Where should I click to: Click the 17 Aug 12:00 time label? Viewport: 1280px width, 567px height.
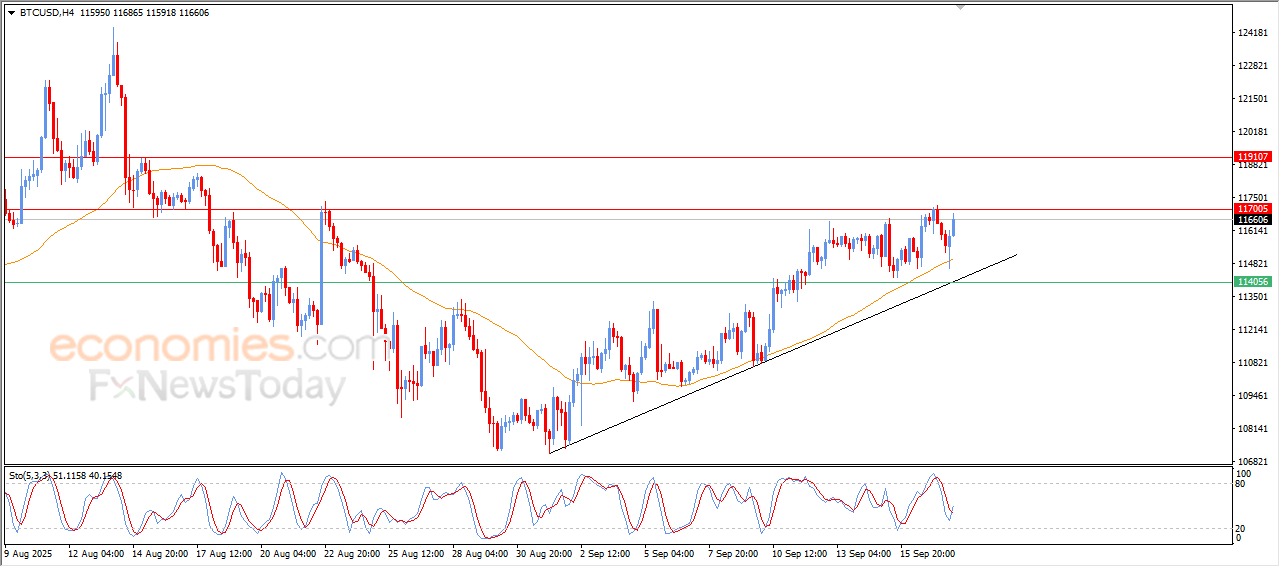point(224,552)
